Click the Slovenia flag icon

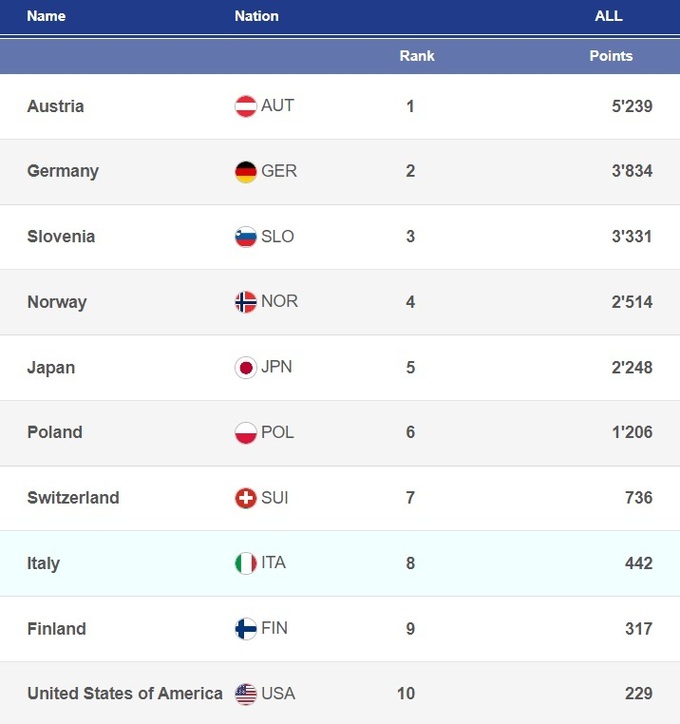245,237
